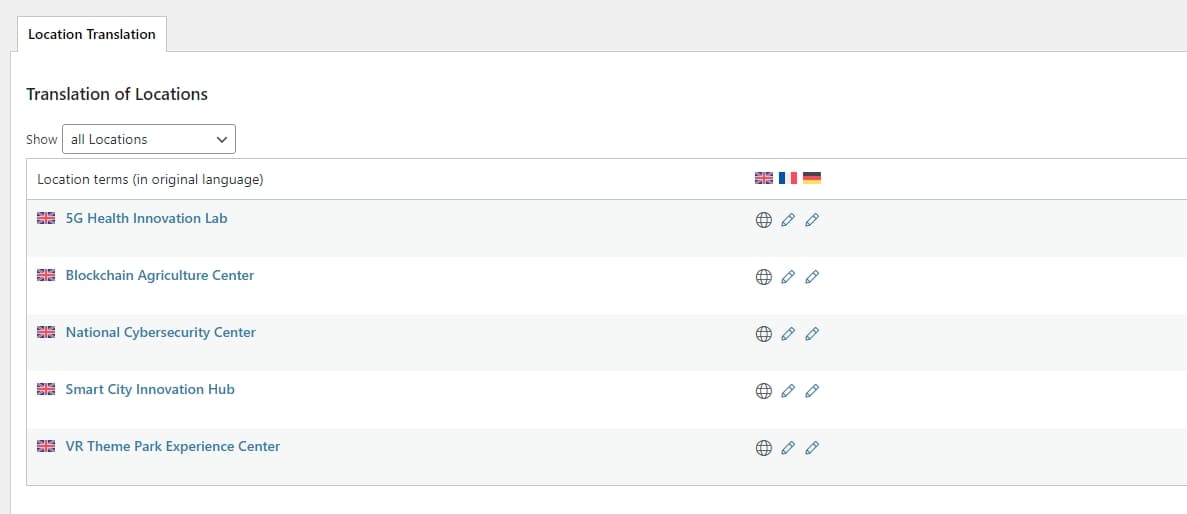Click the globe icon for National Cybersecurity Center
This screenshot has height=514, width=1187.
(x=763, y=334)
